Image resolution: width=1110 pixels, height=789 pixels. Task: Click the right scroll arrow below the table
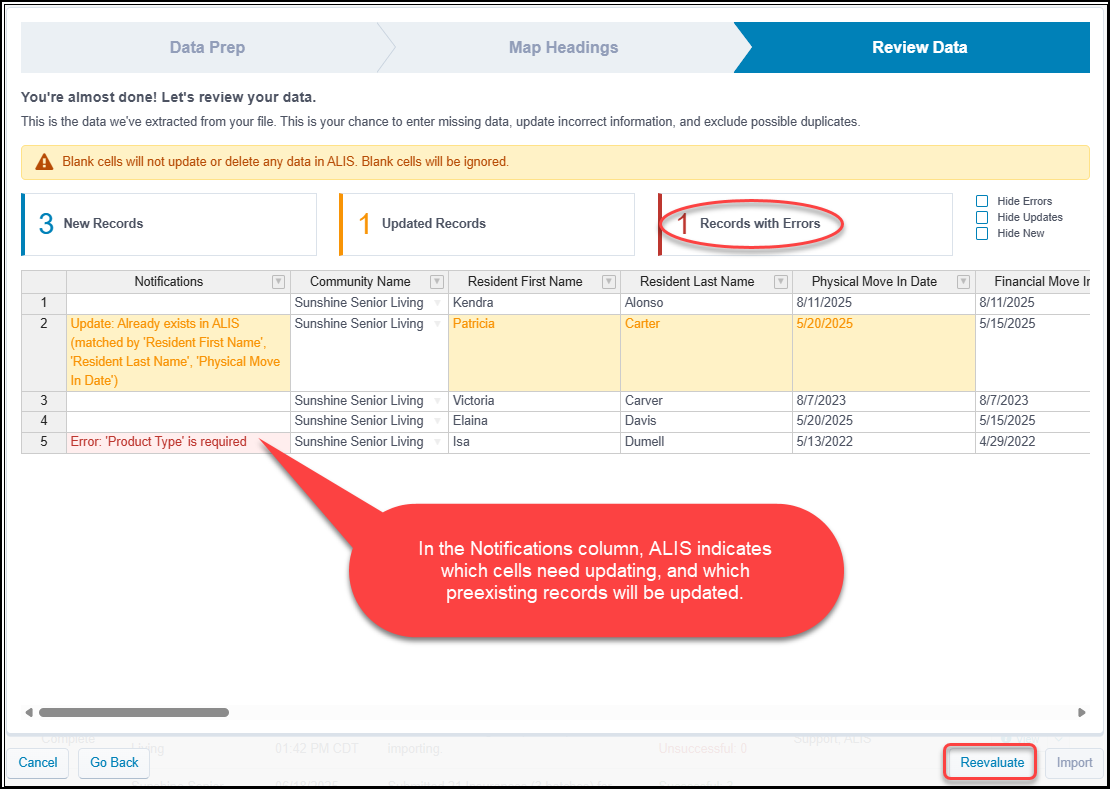click(x=1081, y=713)
